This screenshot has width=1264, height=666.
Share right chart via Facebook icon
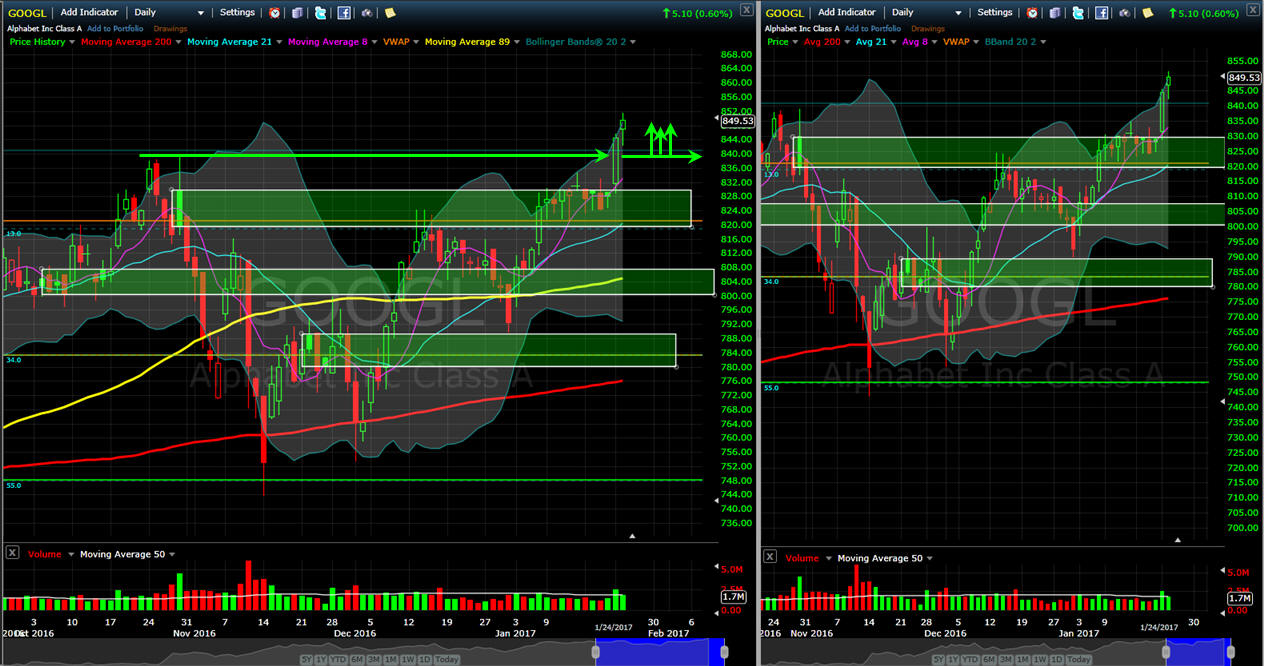click(x=1101, y=13)
